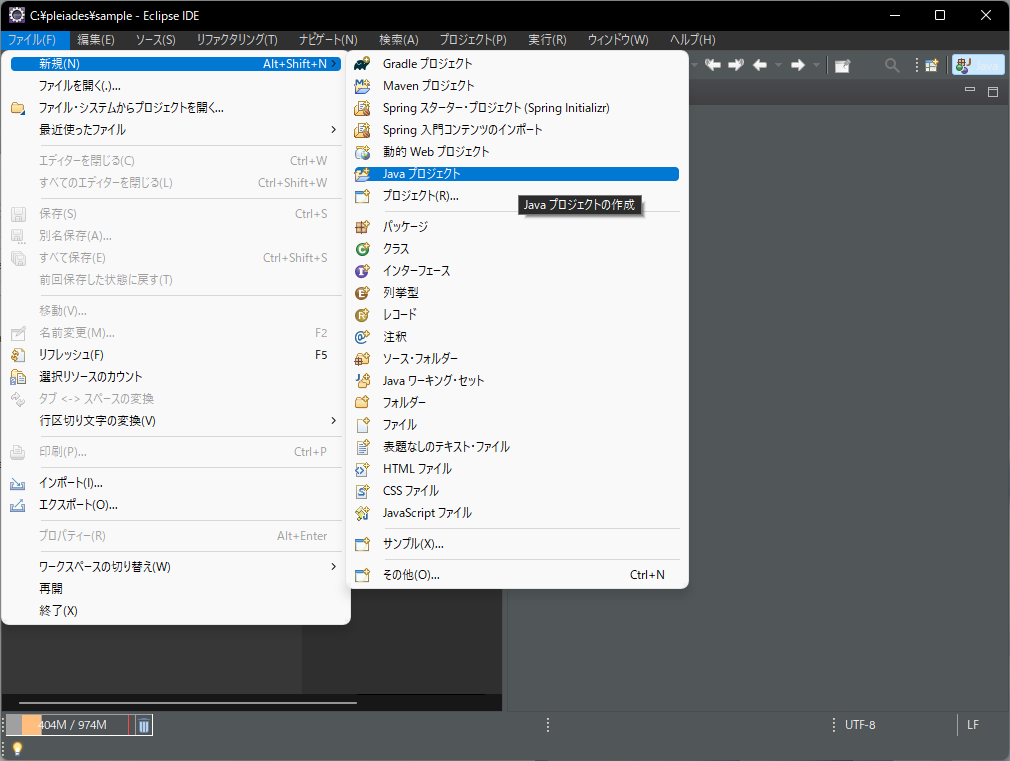
Task: Click horizontal scrollbar in bottom-left panel
Action: pyautogui.click(x=187, y=702)
